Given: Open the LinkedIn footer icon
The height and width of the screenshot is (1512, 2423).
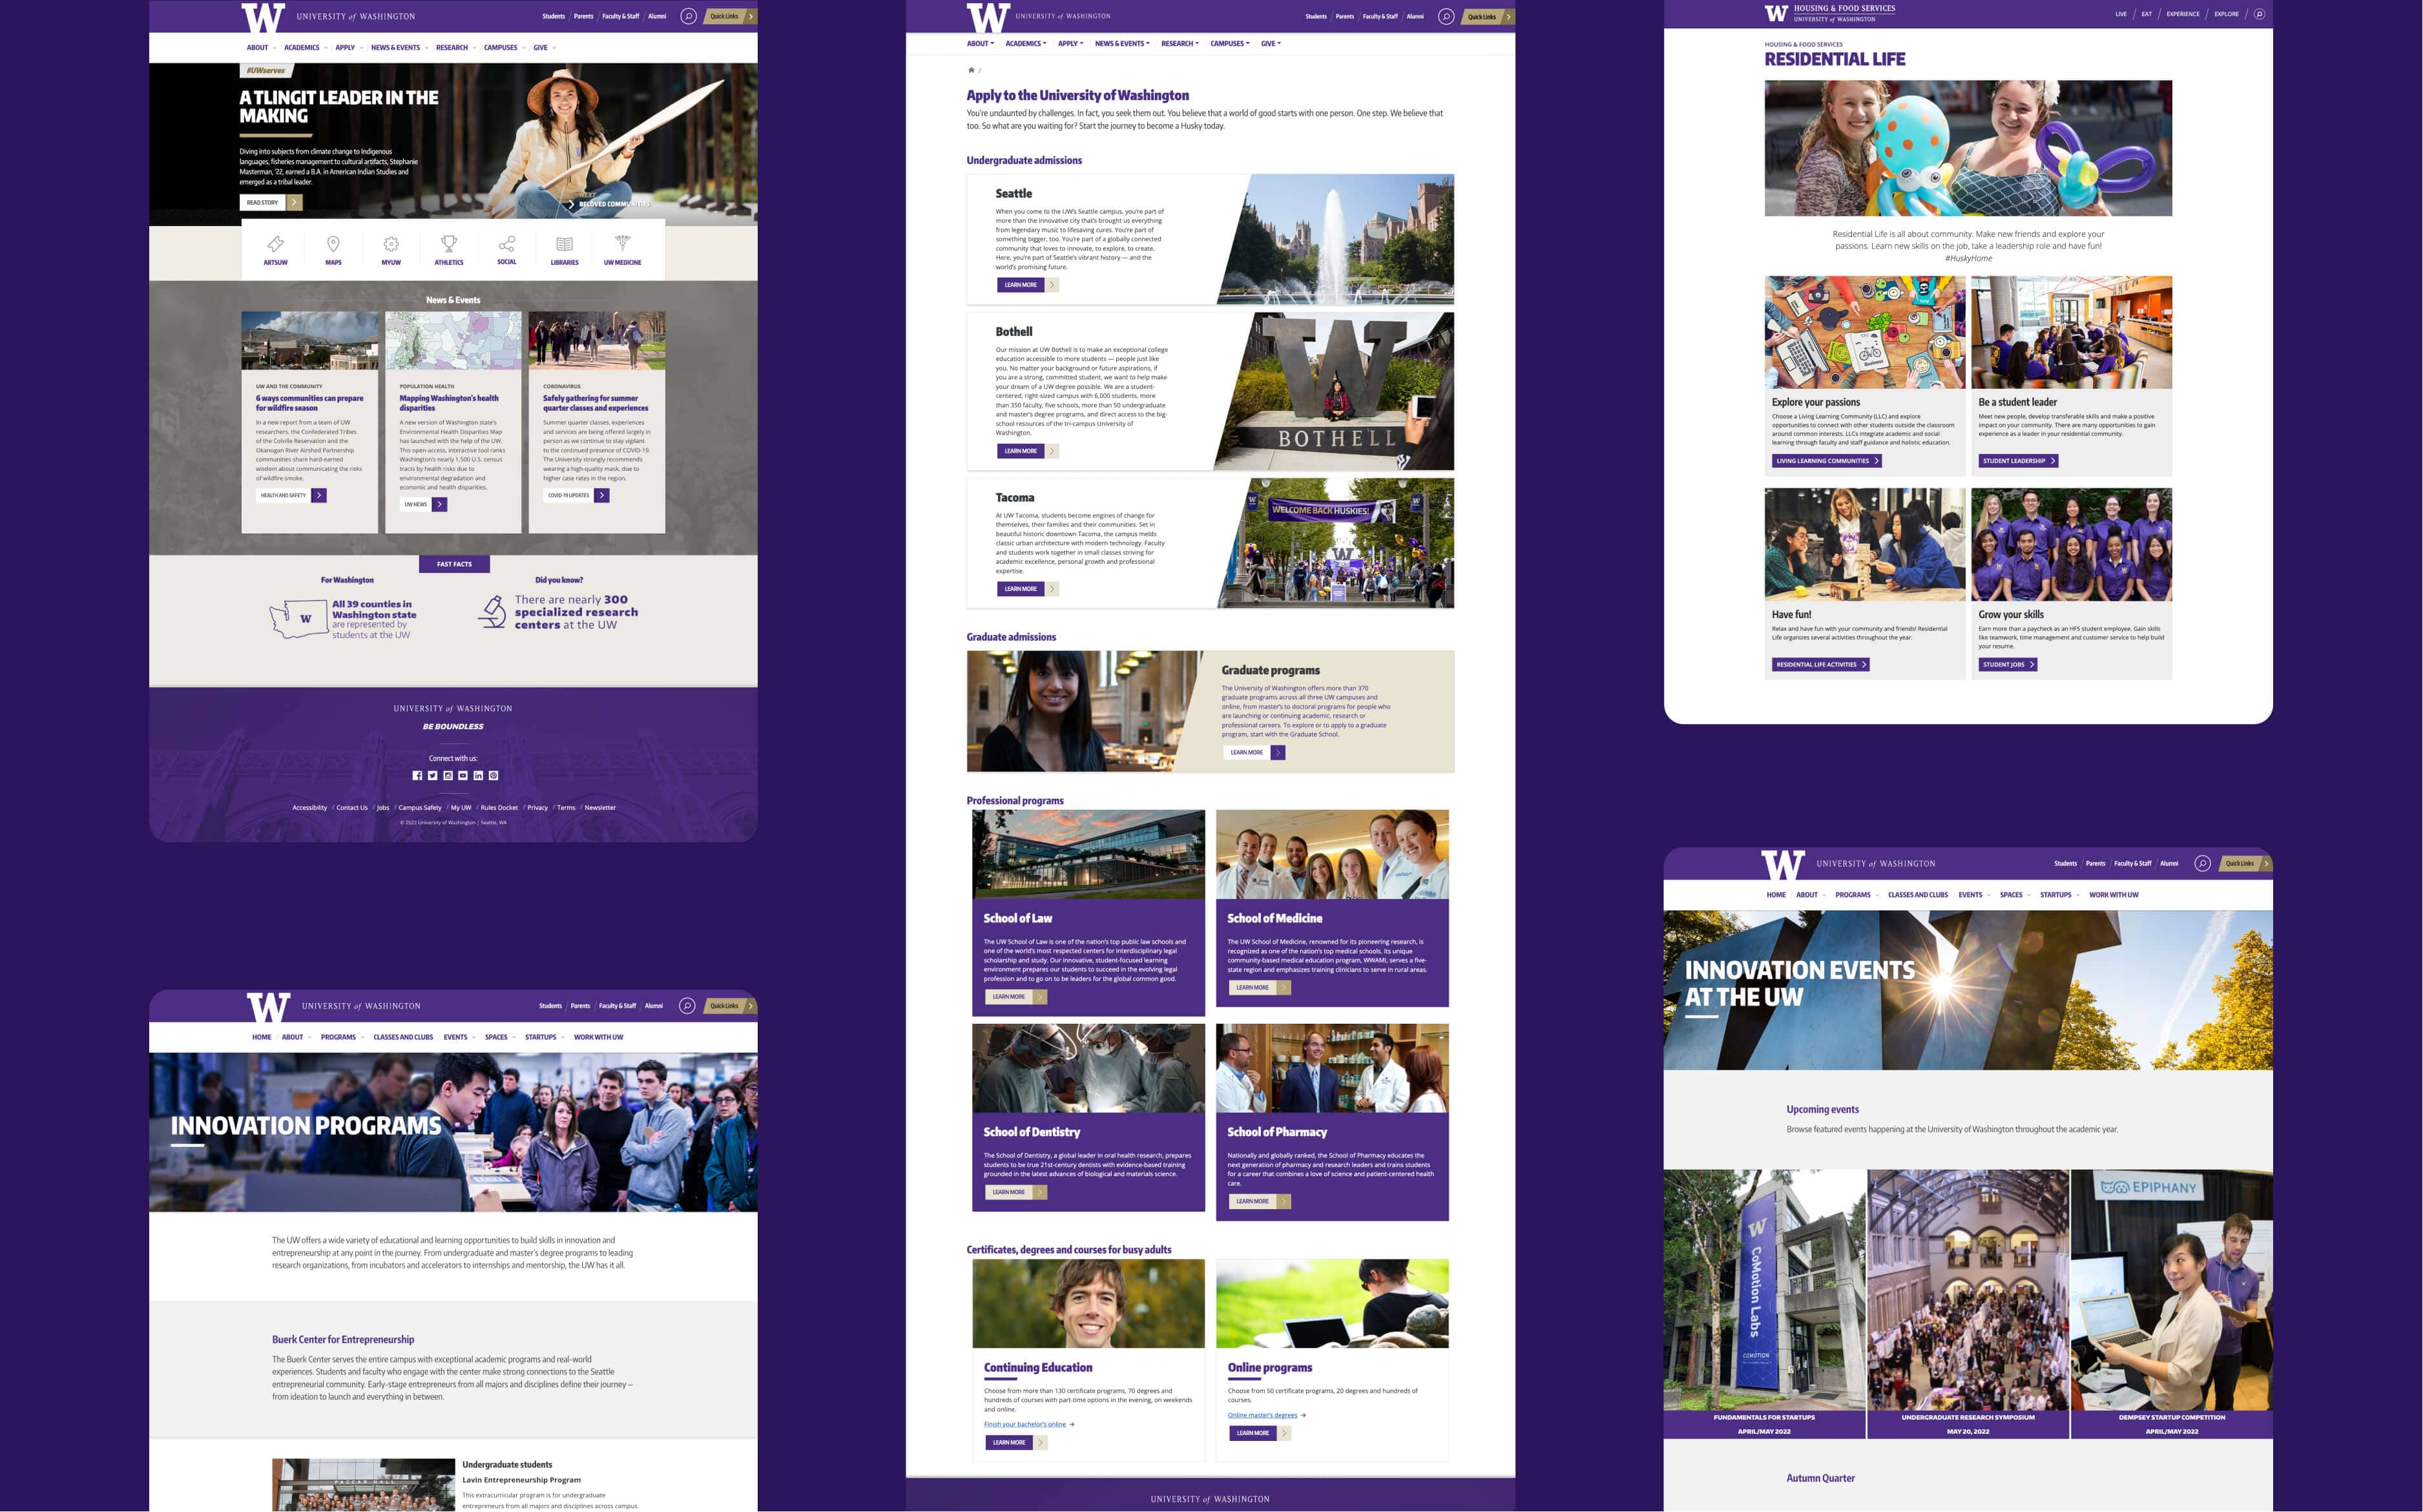Looking at the screenshot, I should coord(478,776).
